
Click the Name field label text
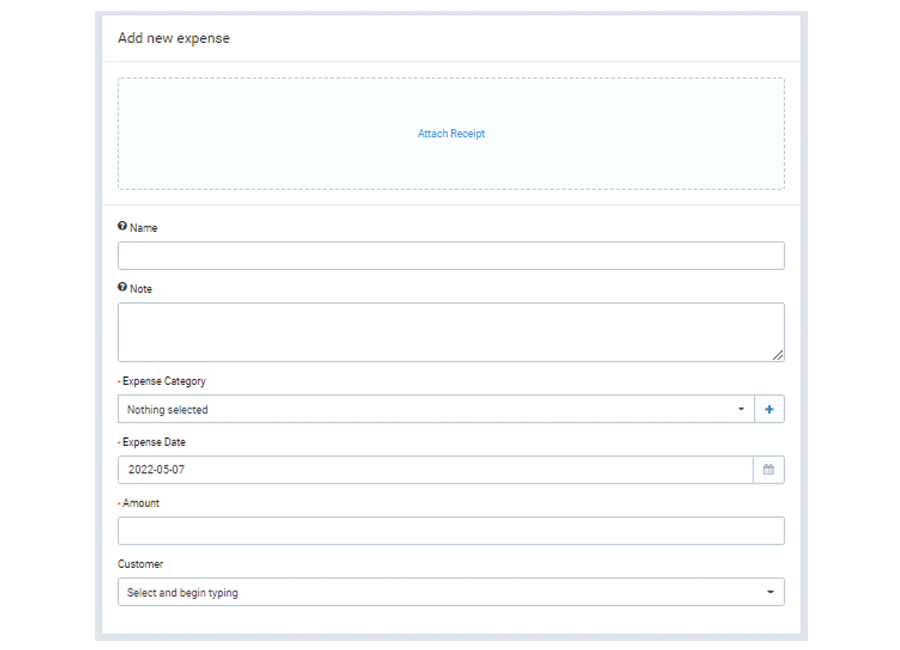(144, 228)
